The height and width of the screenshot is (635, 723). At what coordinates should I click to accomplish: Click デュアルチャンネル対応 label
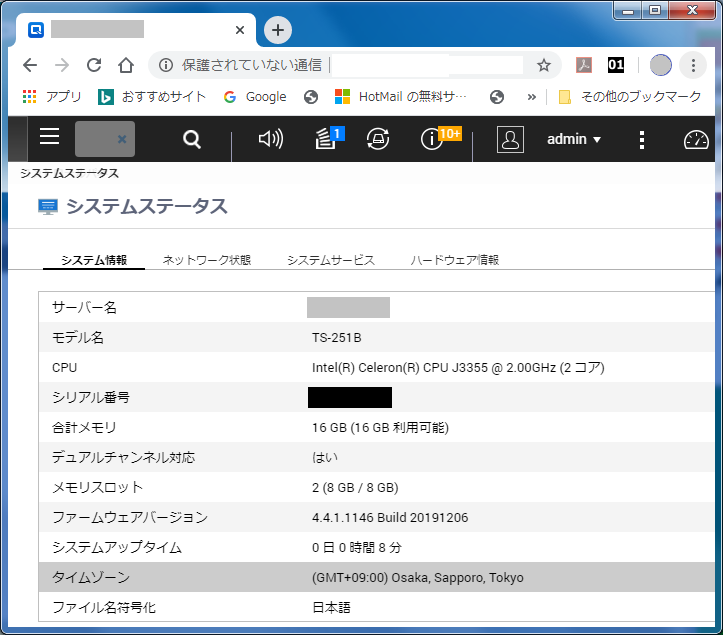[123, 457]
